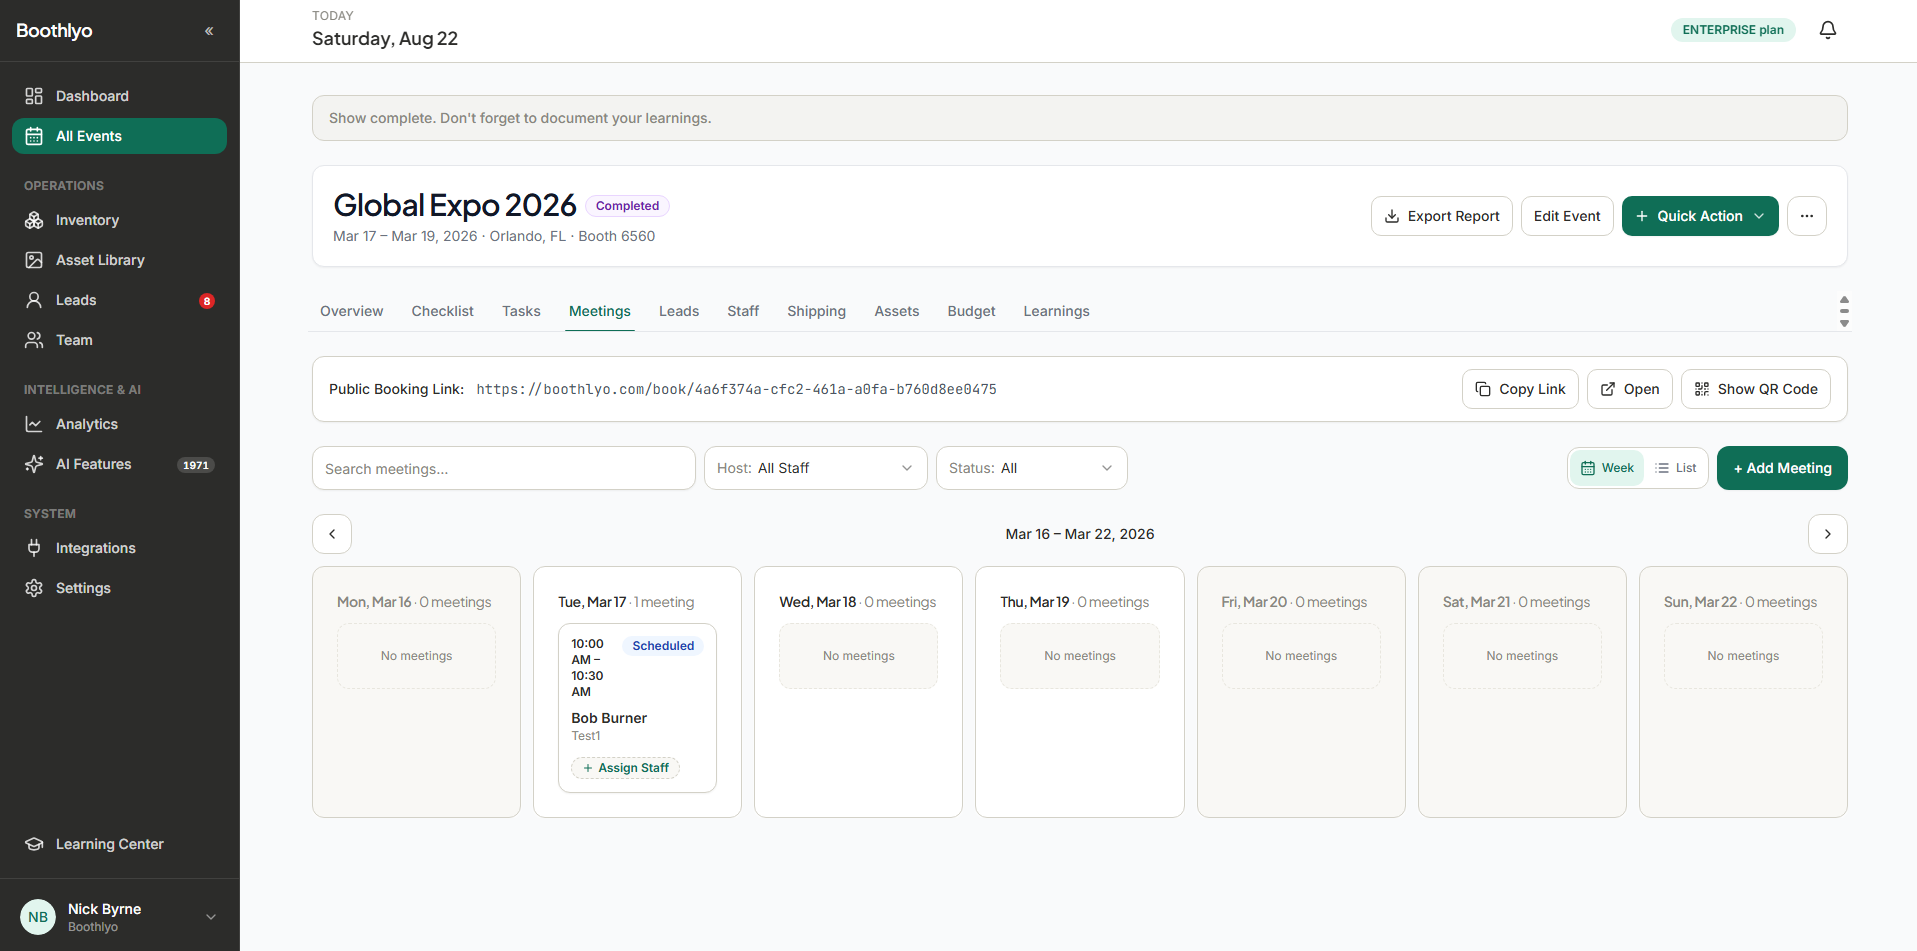Open notifications bell icon
1917x951 pixels.
1827,30
